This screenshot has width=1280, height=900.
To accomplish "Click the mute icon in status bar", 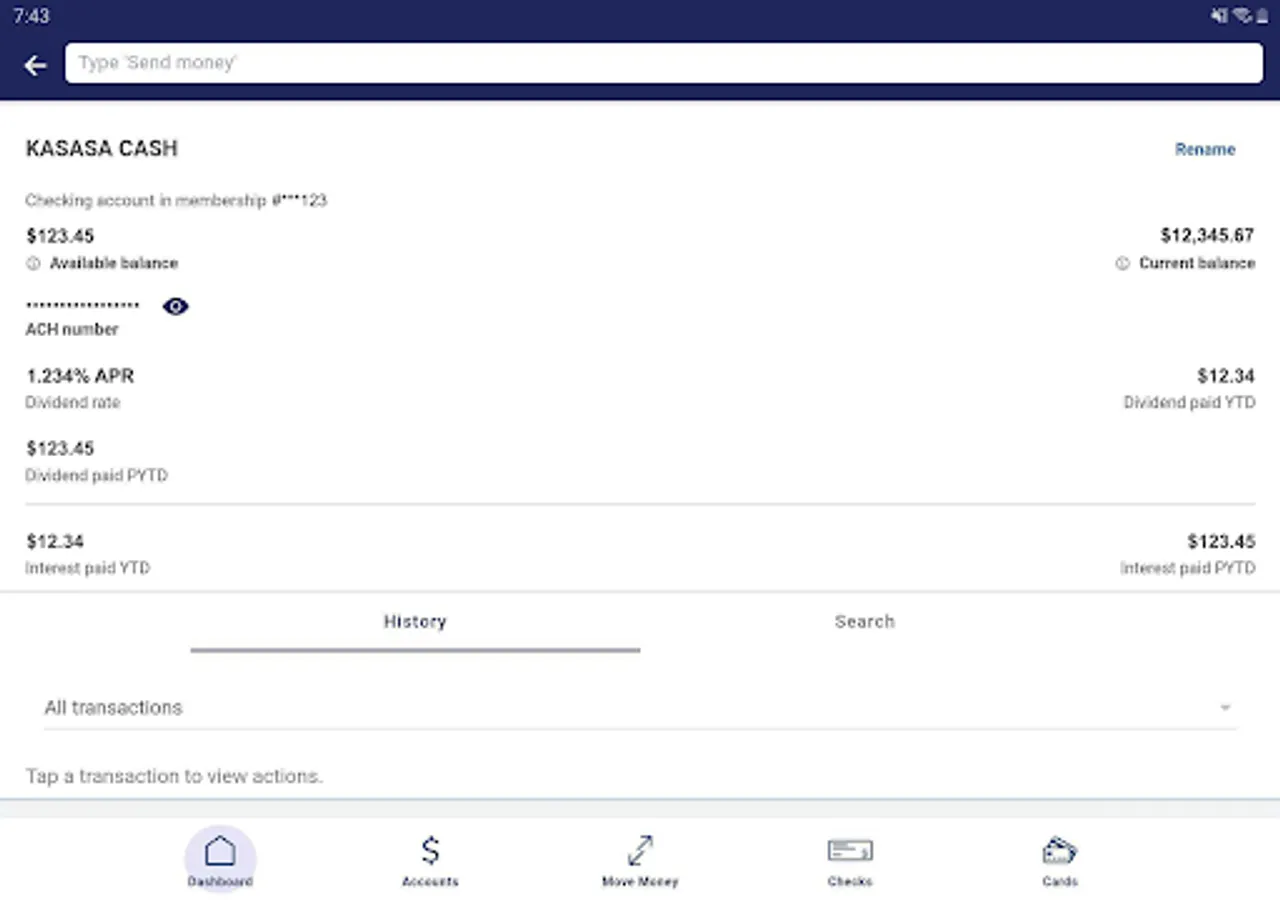I will [x=1220, y=16].
